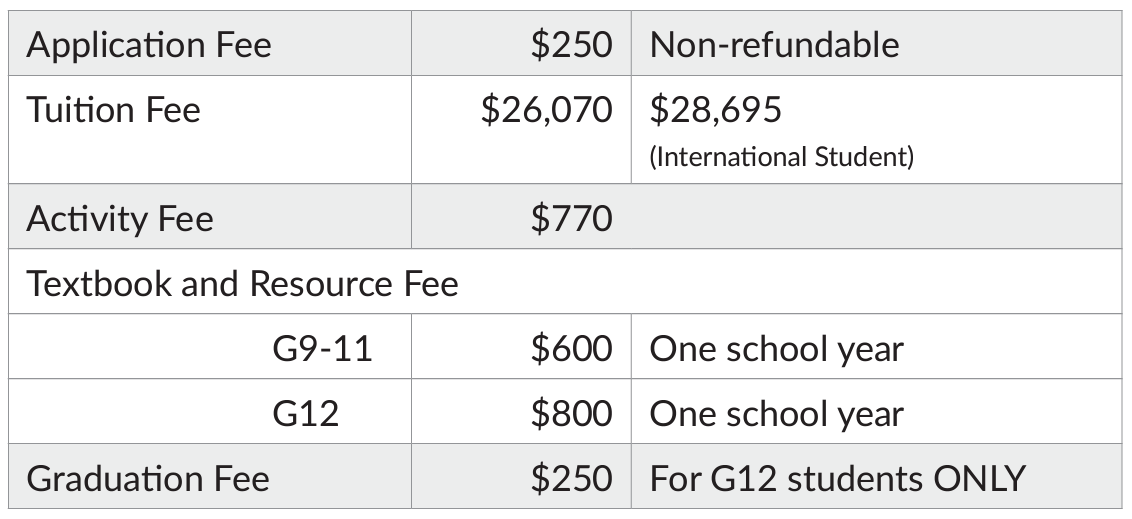
Task: Click the $800 textbook fee amount
Action: [571, 414]
